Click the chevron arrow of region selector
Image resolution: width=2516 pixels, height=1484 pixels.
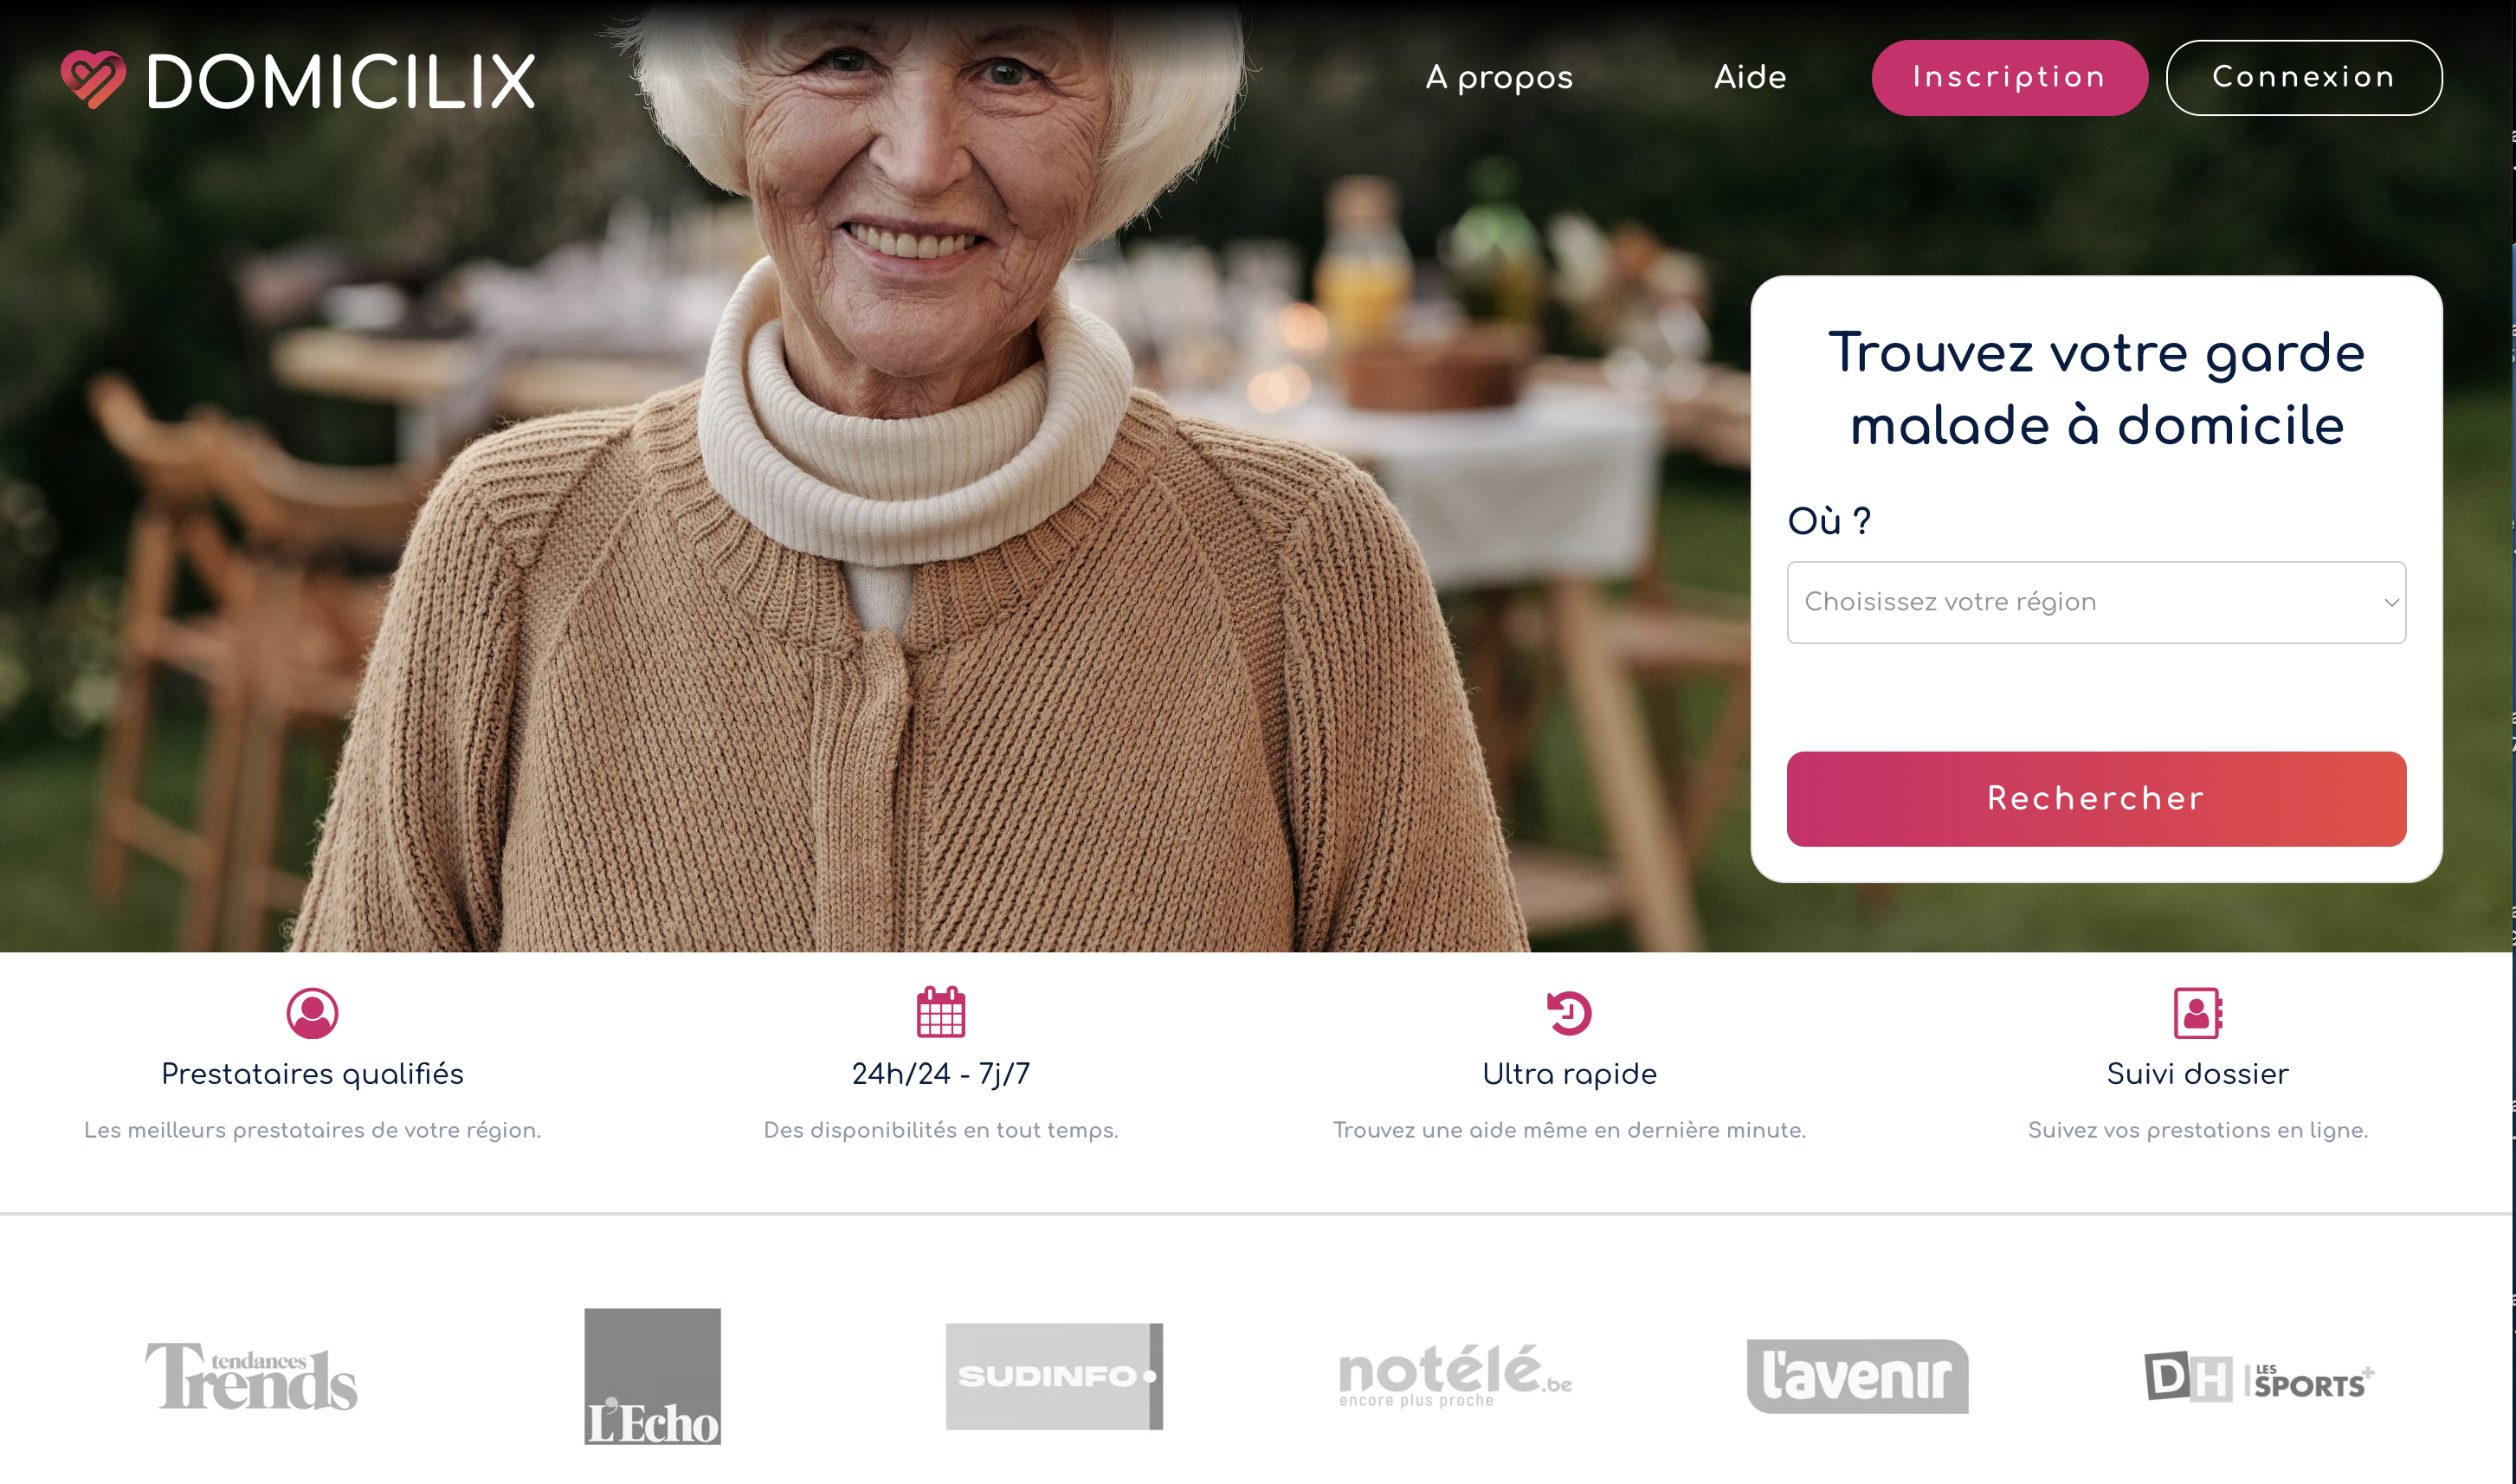2391,603
